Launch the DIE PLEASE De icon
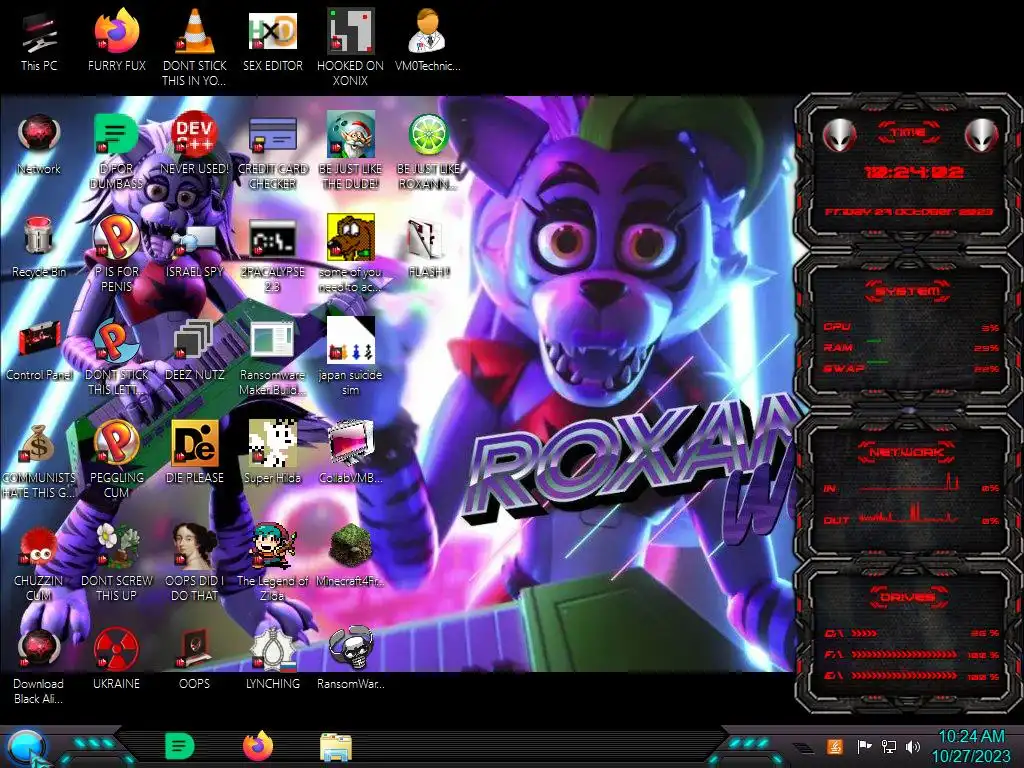The height and width of the screenshot is (768, 1024). [x=195, y=453]
